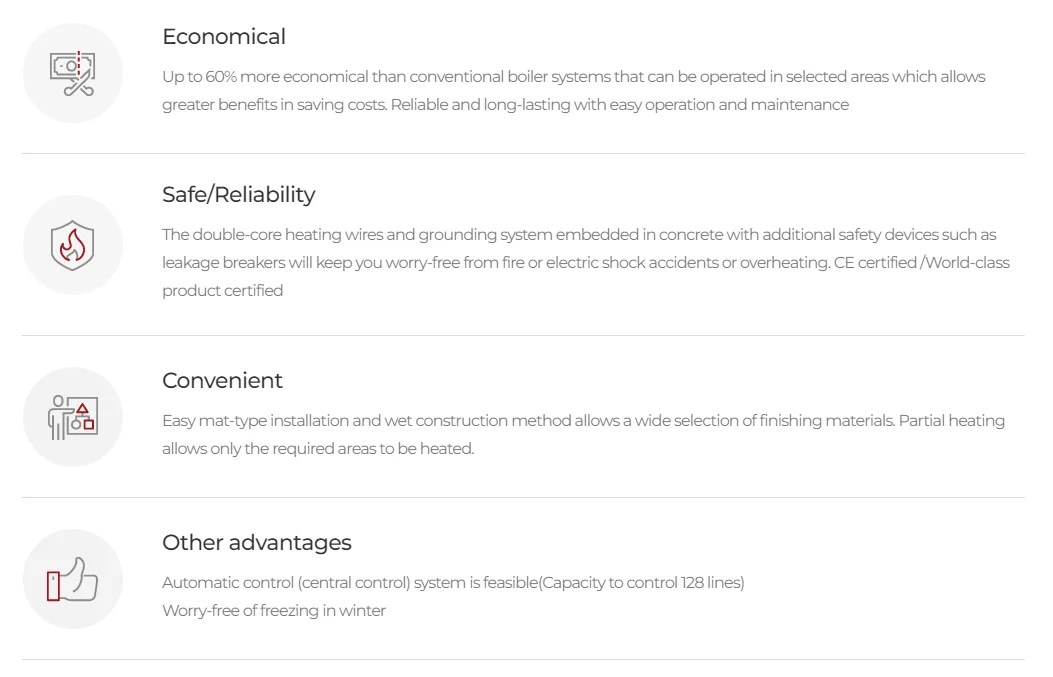The width and height of the screenshot is (1053, 677).
Task: Click the money-saving scissors Economical icon
Action: tap(72, 73)
